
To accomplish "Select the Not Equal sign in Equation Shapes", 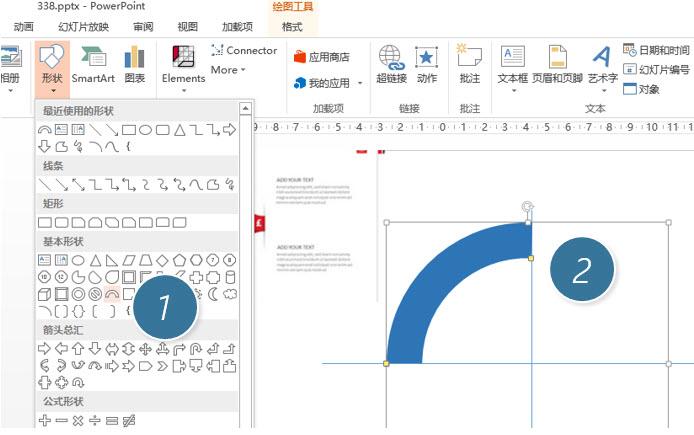I will tap(129, 420).
